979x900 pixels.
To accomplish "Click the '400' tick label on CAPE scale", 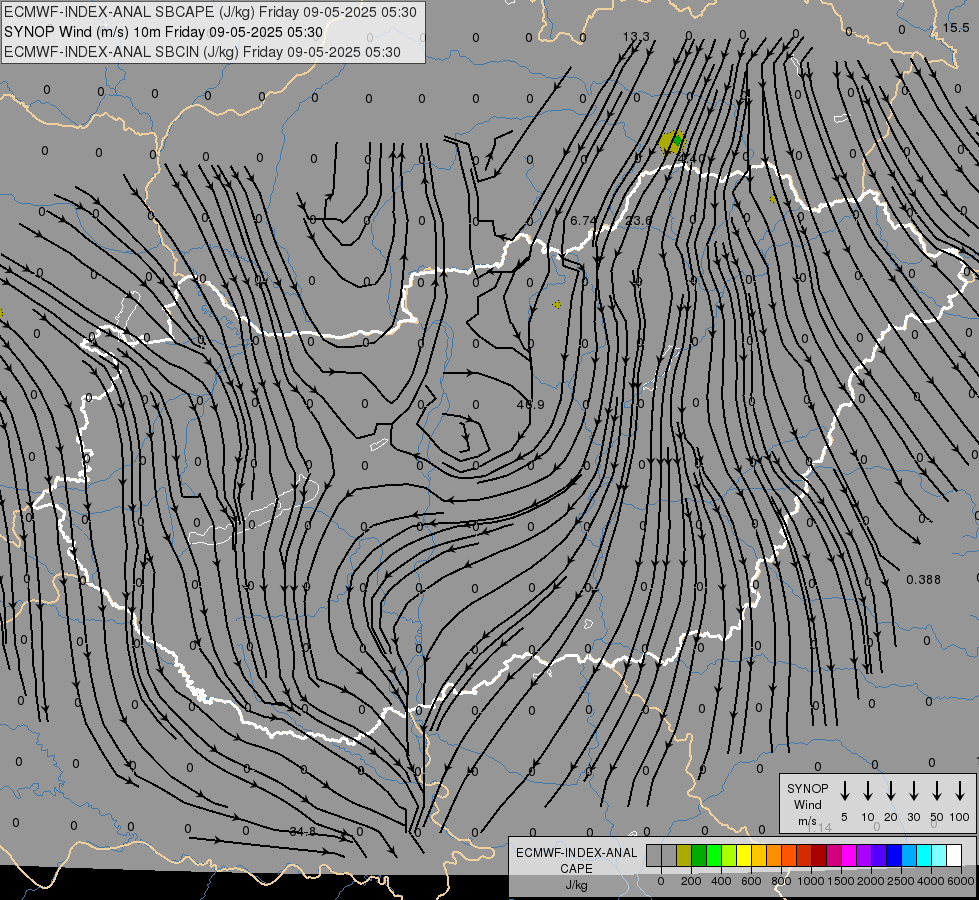I will click(x=721, y=881).
